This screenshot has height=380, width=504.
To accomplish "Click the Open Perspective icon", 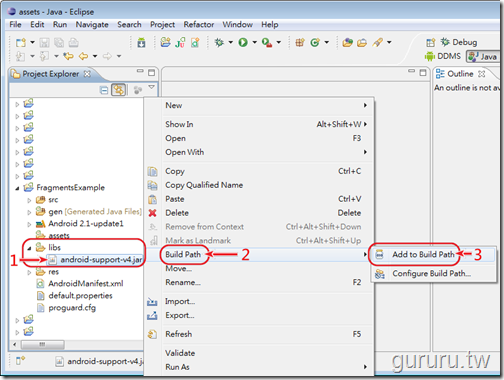I will click(x=430, y=42).
